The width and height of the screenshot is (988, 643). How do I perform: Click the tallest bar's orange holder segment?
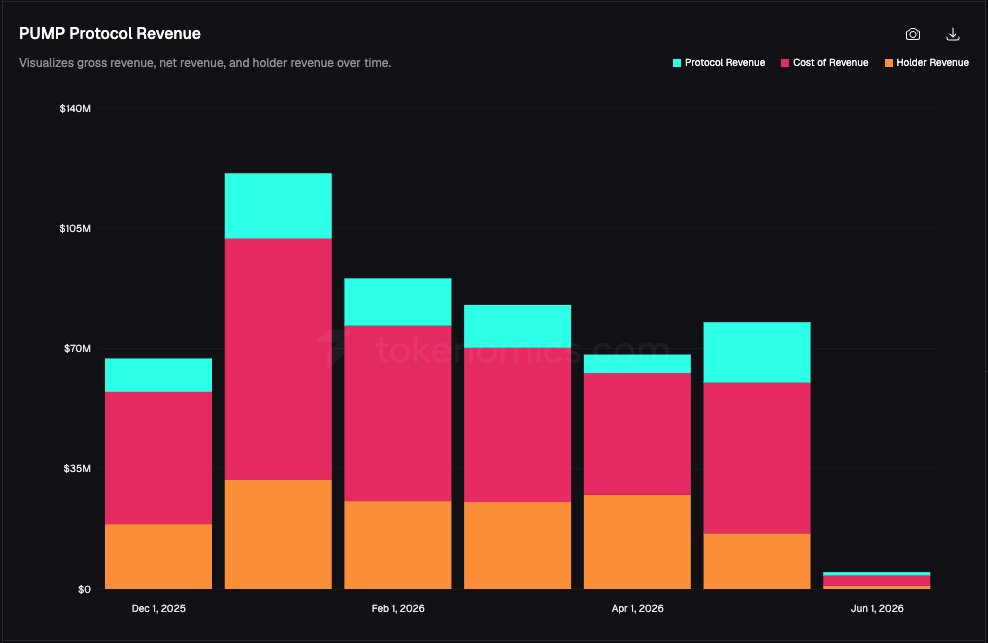[x=278, y=535]
